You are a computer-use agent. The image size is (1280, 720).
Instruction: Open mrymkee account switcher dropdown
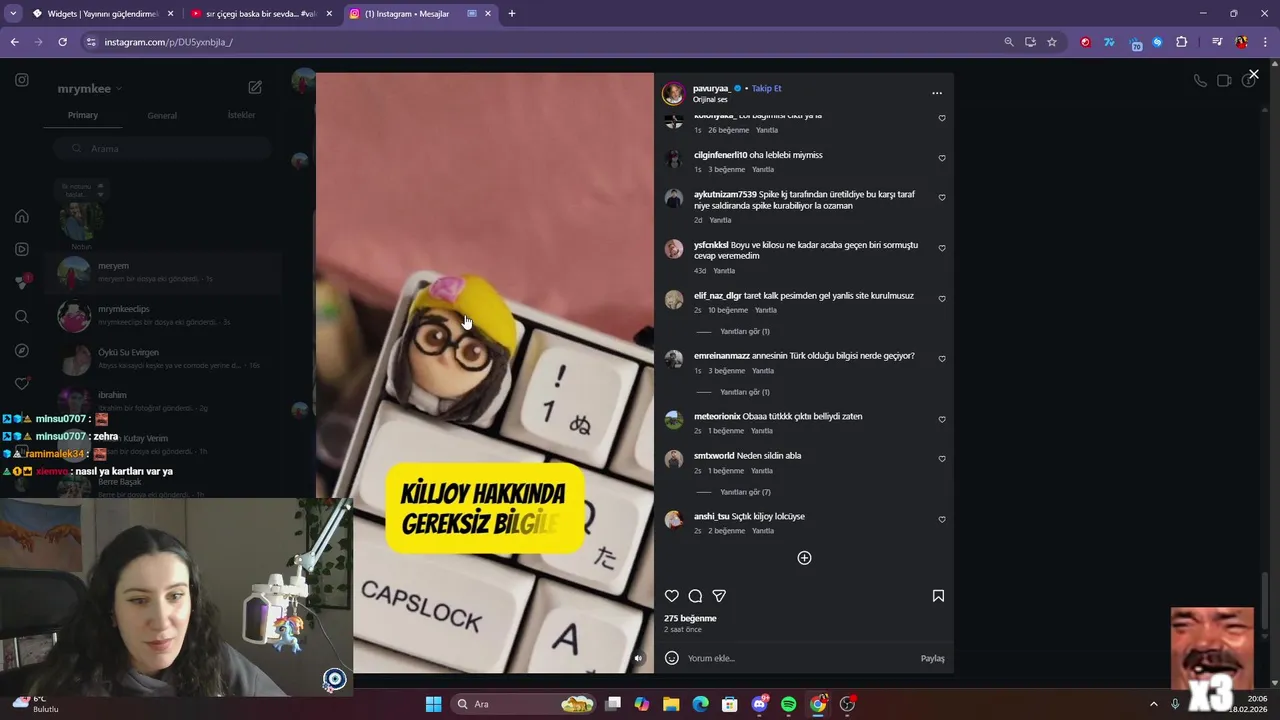point(90,88)
